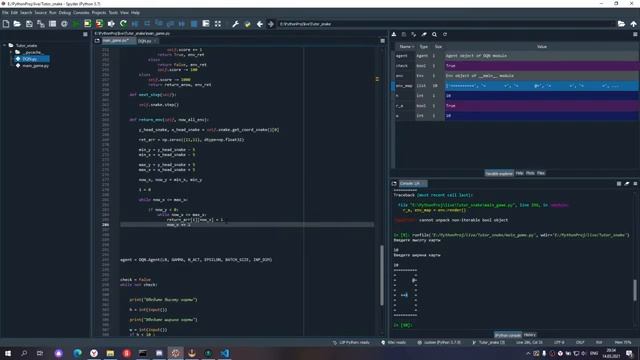The image size is (640, 360).
Task: Sort variables by Size column header
Action: pos(438,47)
